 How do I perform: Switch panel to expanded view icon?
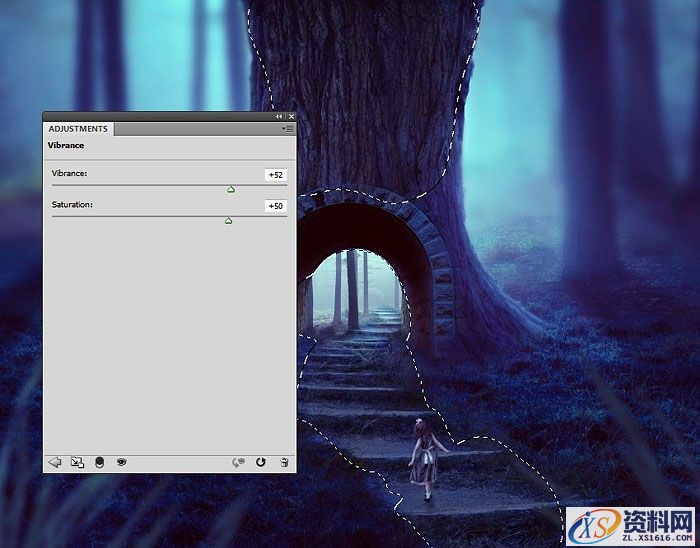pyautogui.click(x=77, y=462)
